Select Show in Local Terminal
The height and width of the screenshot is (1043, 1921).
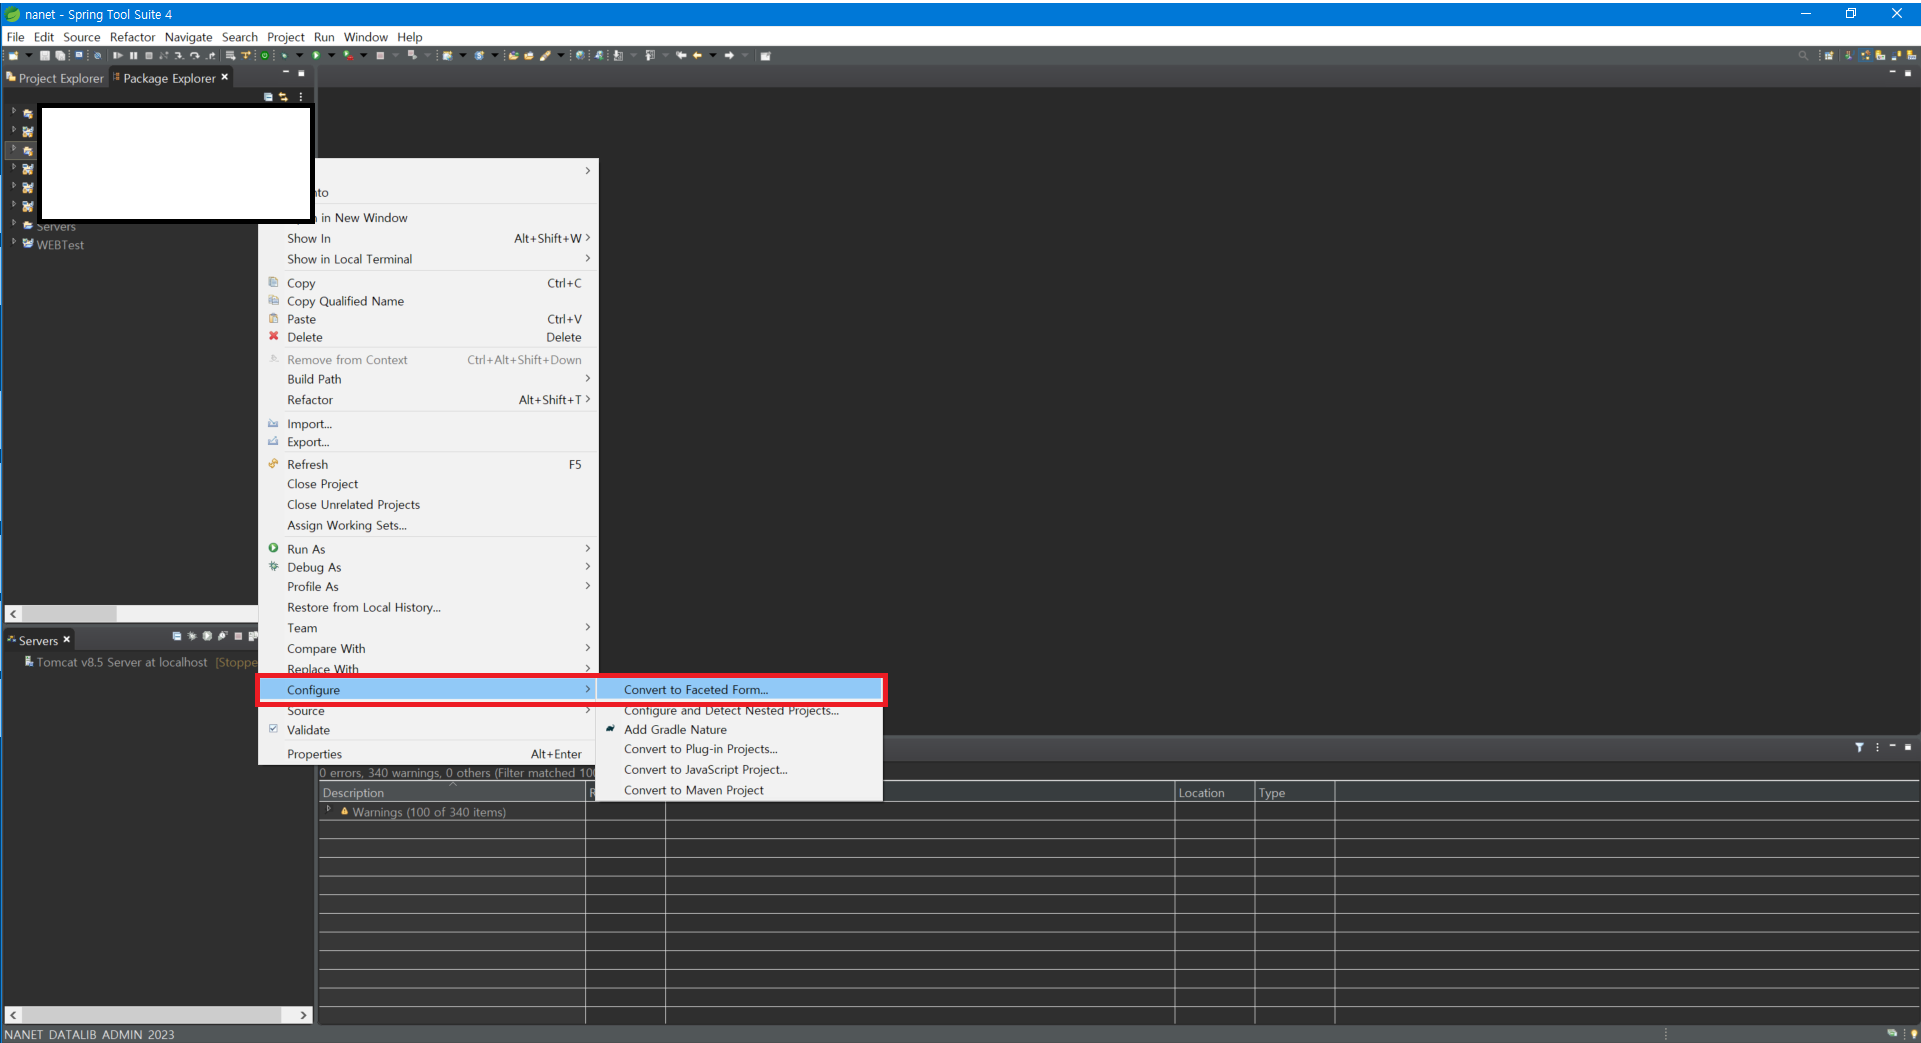429,259
